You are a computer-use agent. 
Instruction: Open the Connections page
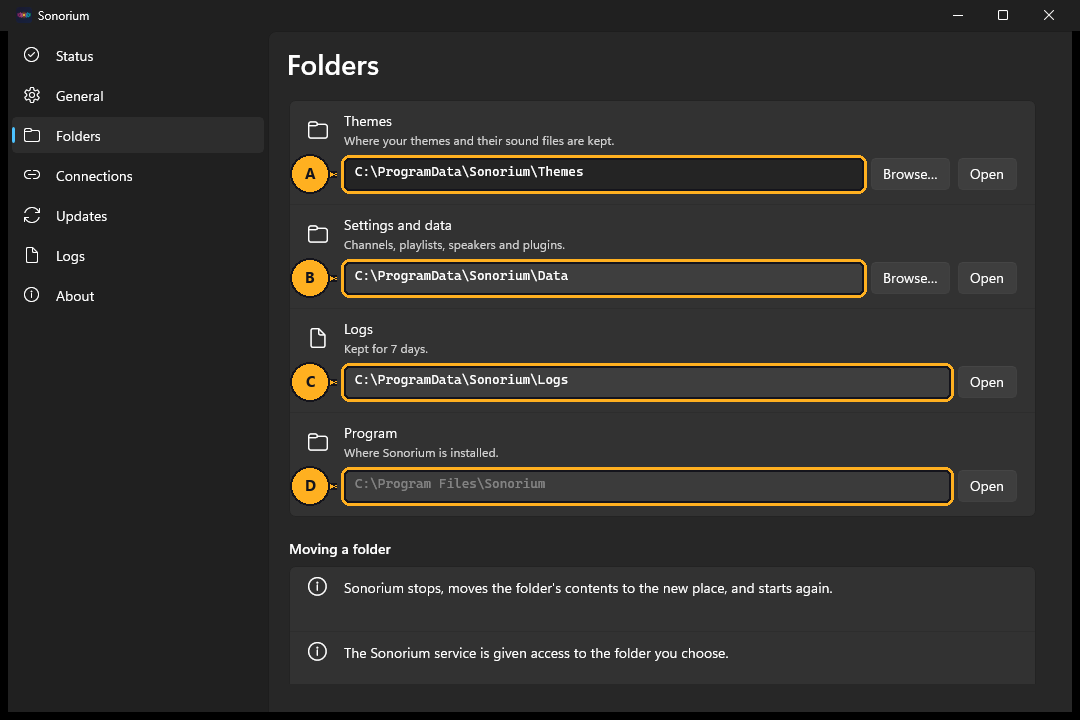tap(138, 176)
